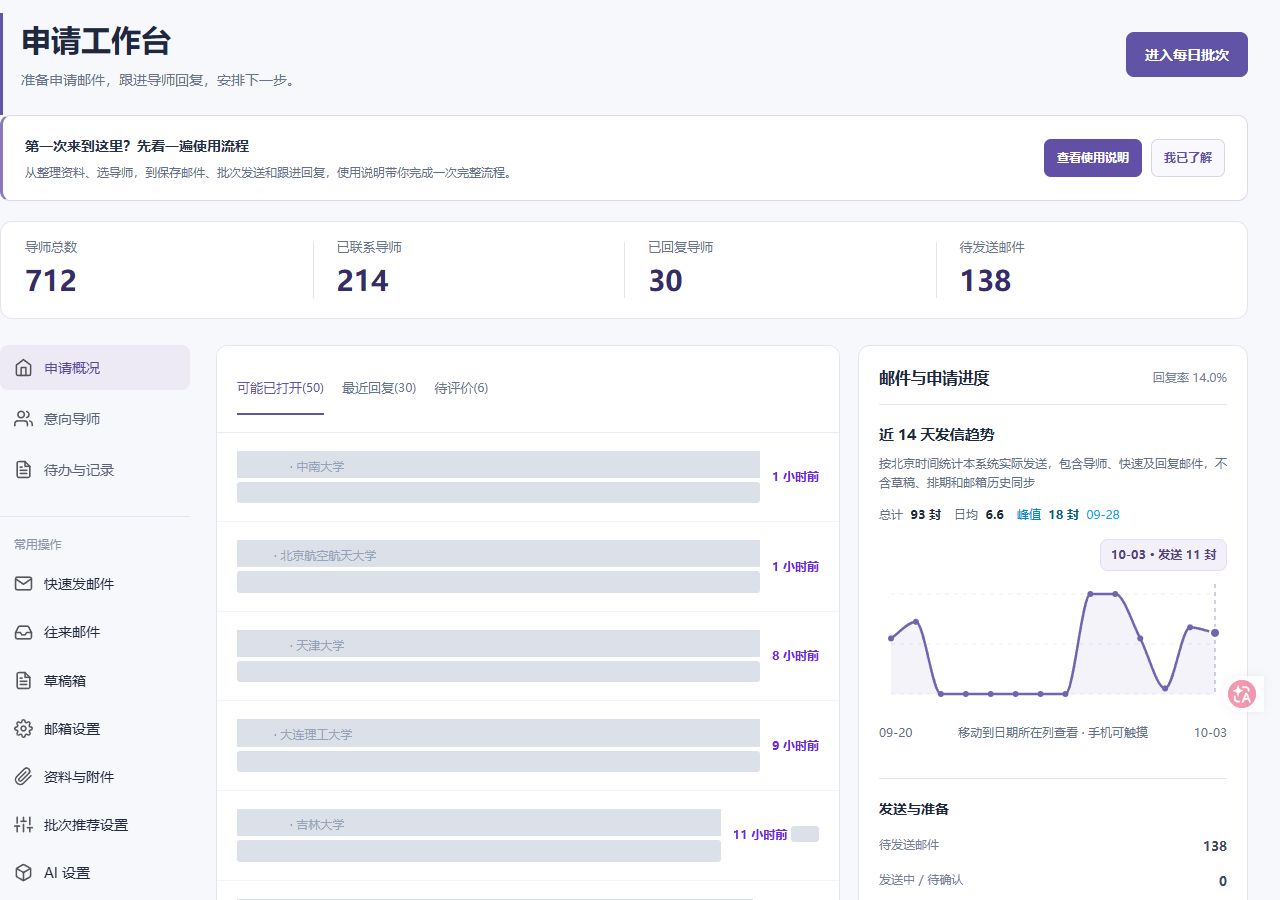Go to 意向导师 in sidebar

95,419
